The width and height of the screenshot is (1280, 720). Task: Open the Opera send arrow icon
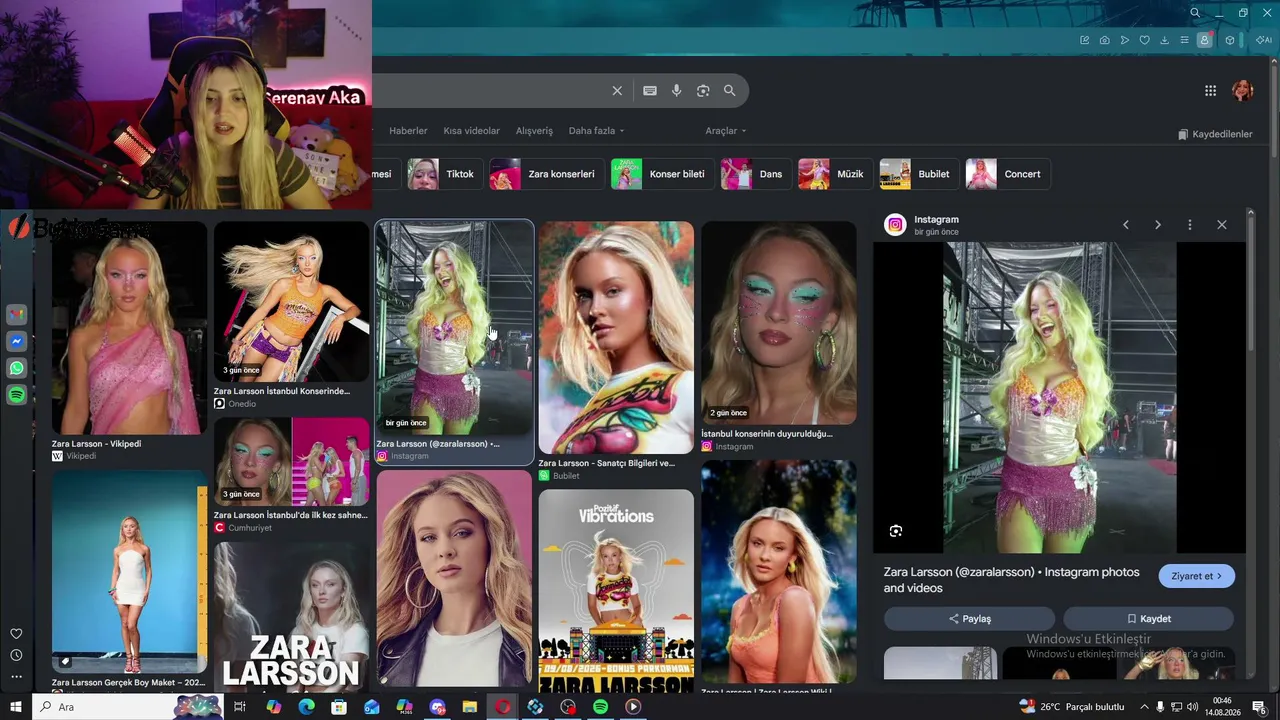coord(1125,40)
